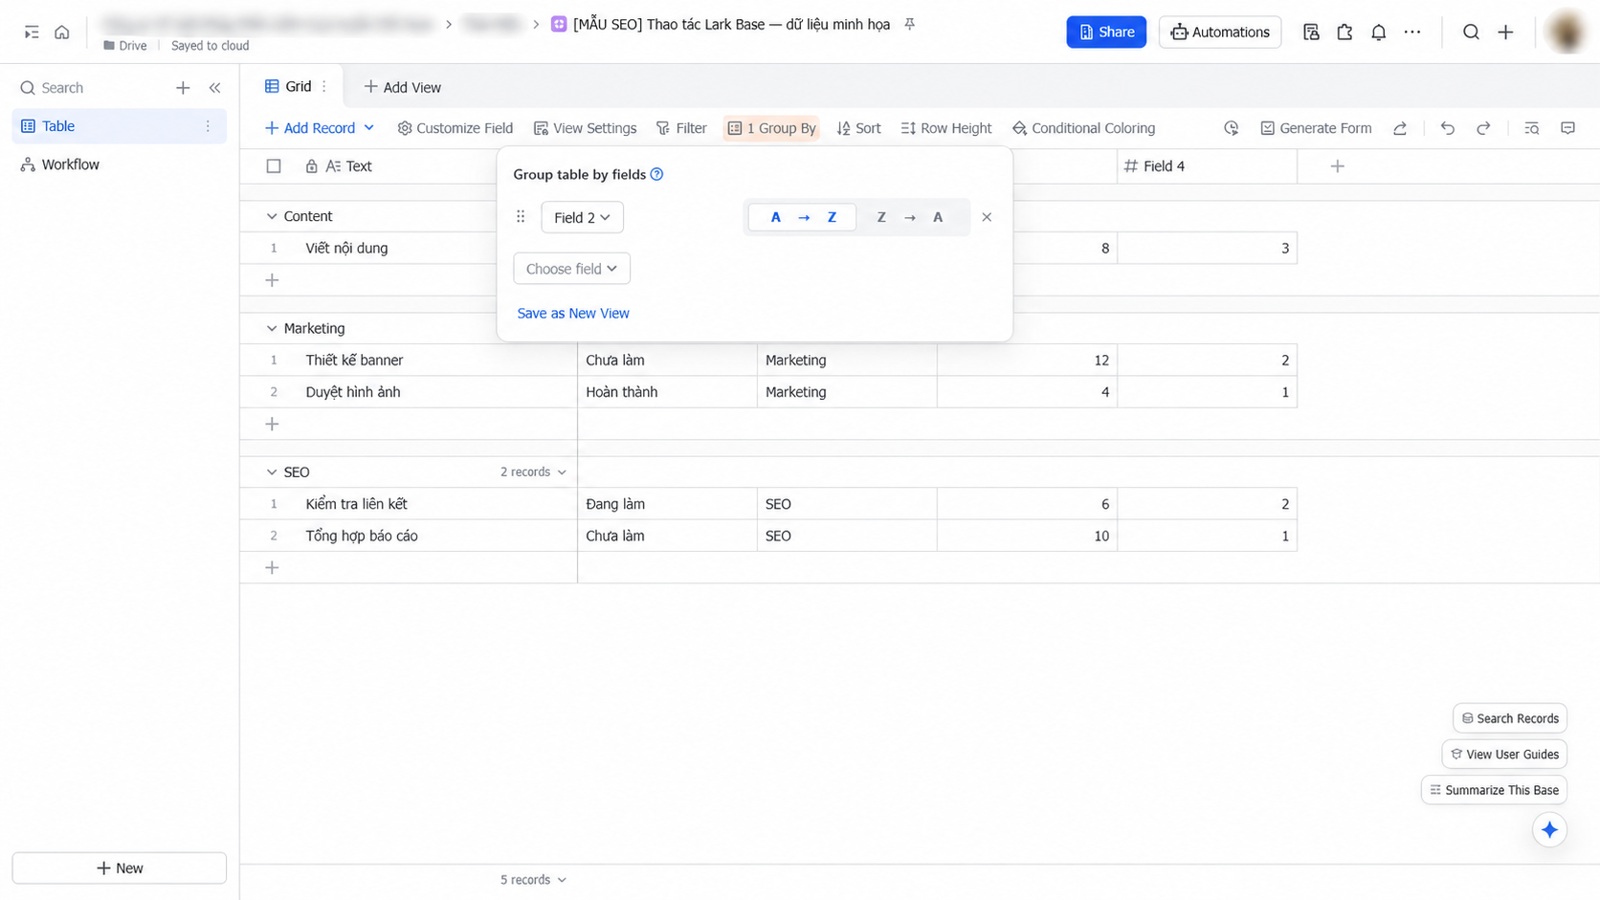
Task: Click the plus next to sidebar Search
Action: (x=183, y=88)
